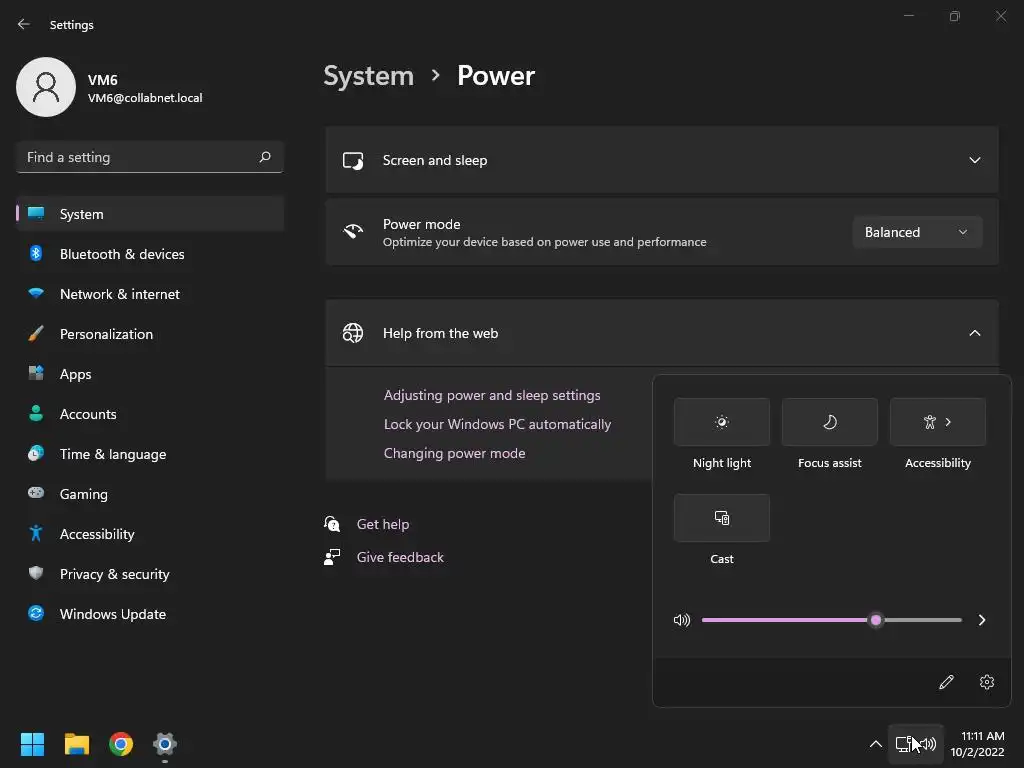Click the search magnifier in Find a setting
This screenshot has height=768, width=1024.
265,157
